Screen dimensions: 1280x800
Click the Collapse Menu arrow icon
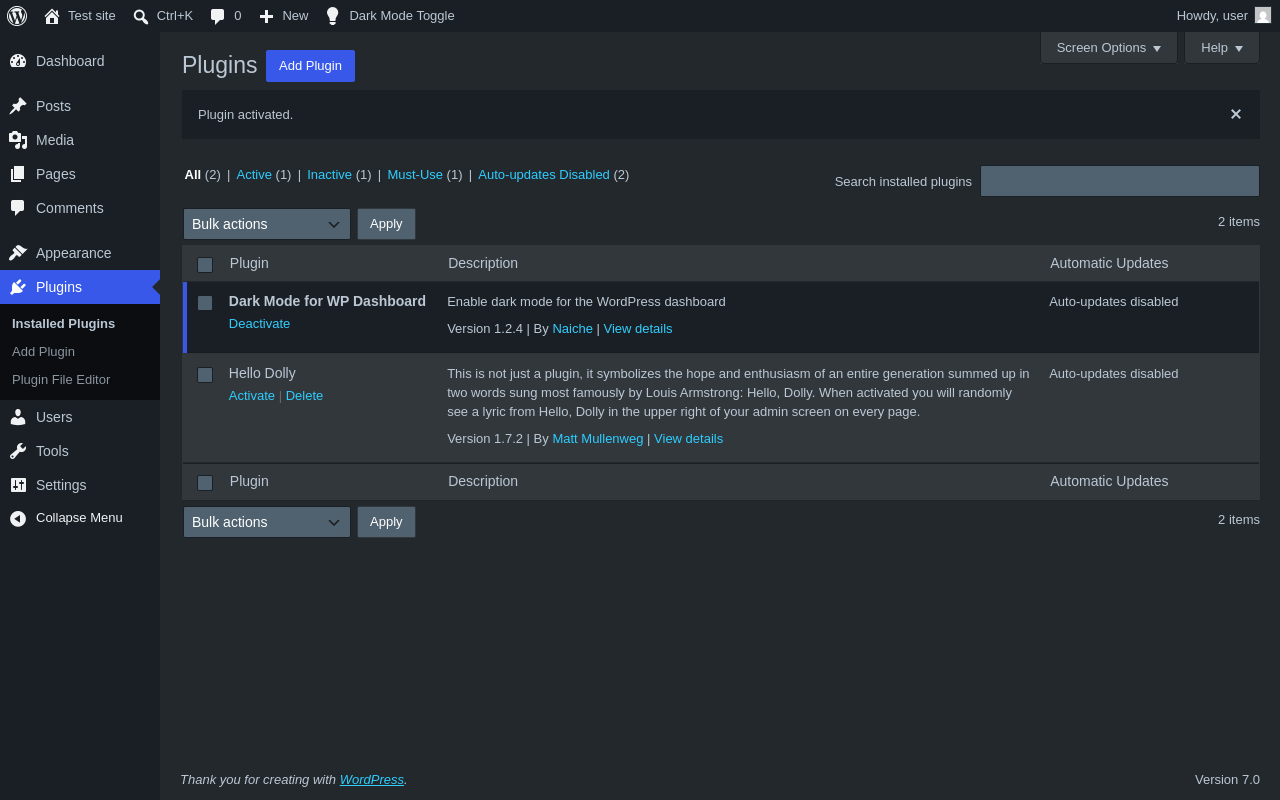click(x=18, y=518)
